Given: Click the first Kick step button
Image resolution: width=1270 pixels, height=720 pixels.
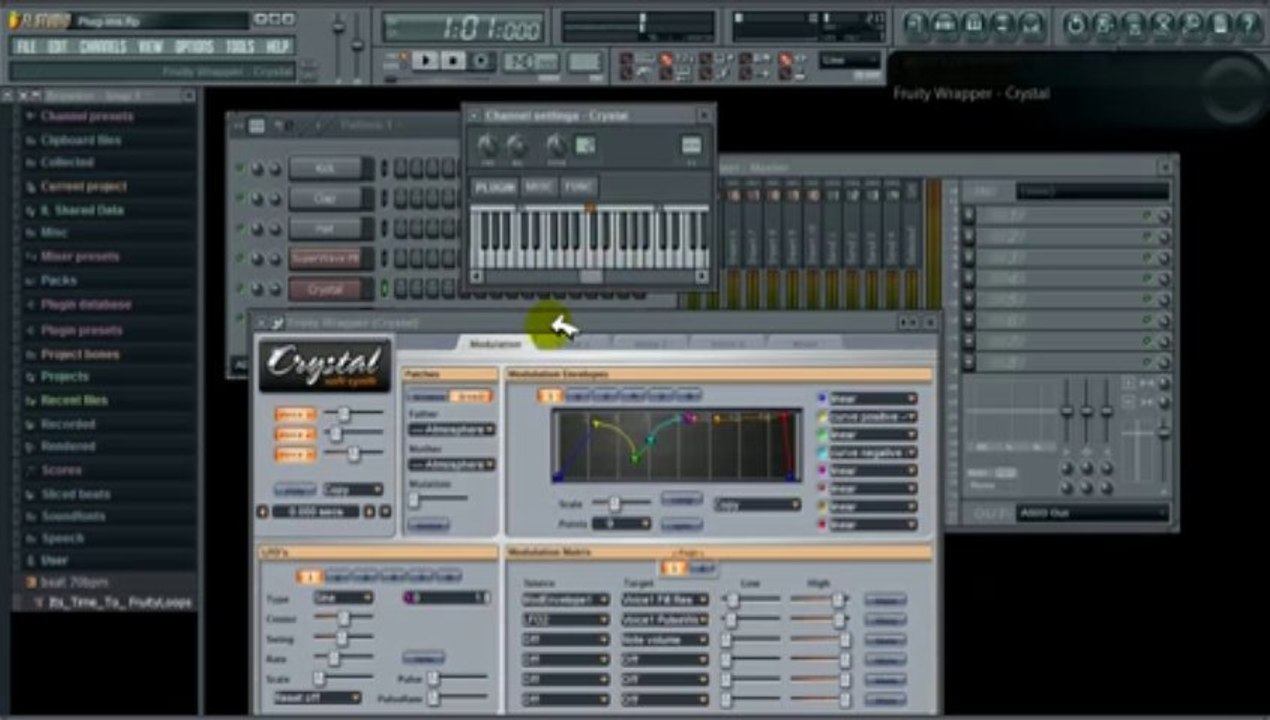Looking at the screenshot, I should pyautogui.click(x=400, y=169).
